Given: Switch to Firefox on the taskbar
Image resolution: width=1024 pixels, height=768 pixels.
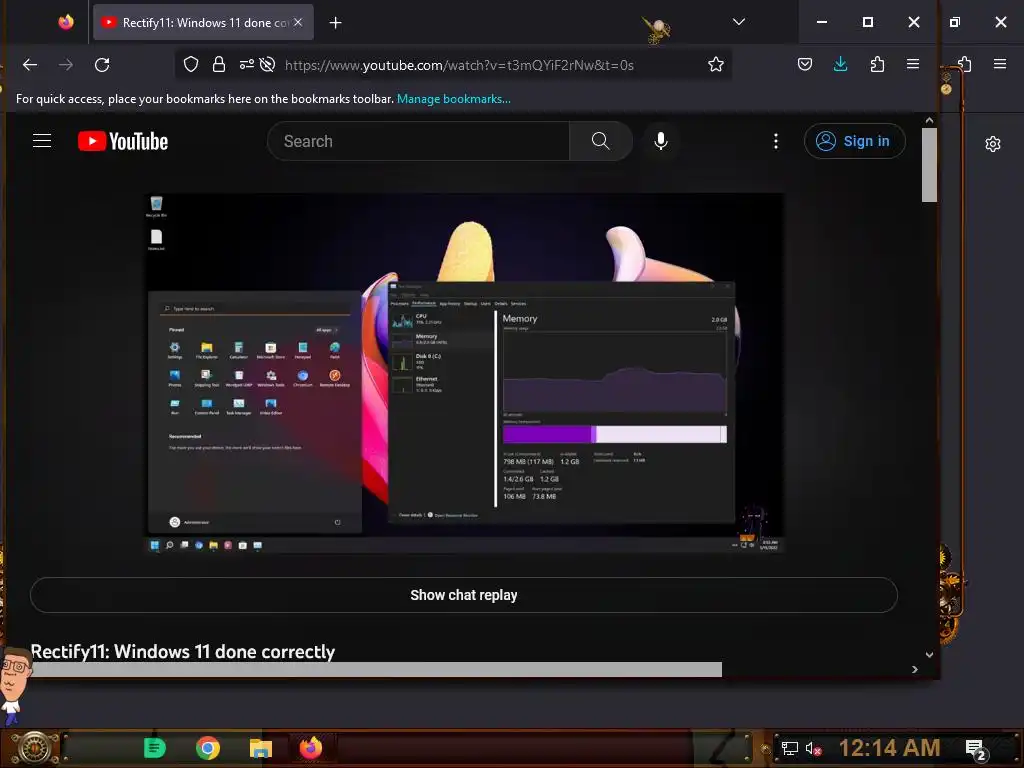Looking at the screenshot, I should (x=311, y=748).
